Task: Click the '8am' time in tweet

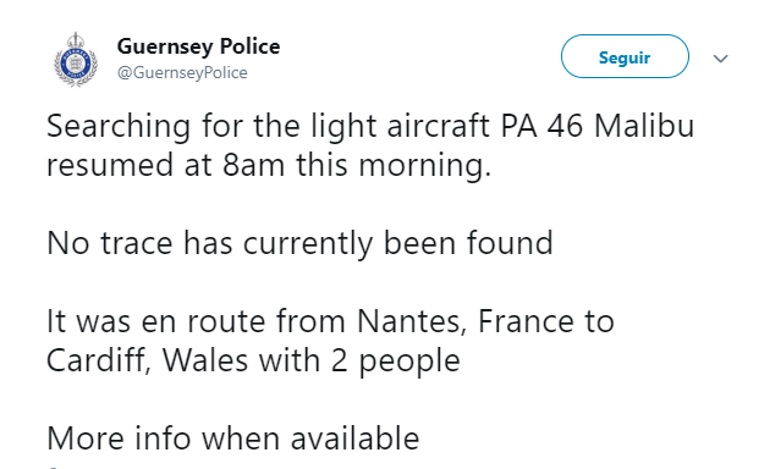Action: click(x=253, y=165)
